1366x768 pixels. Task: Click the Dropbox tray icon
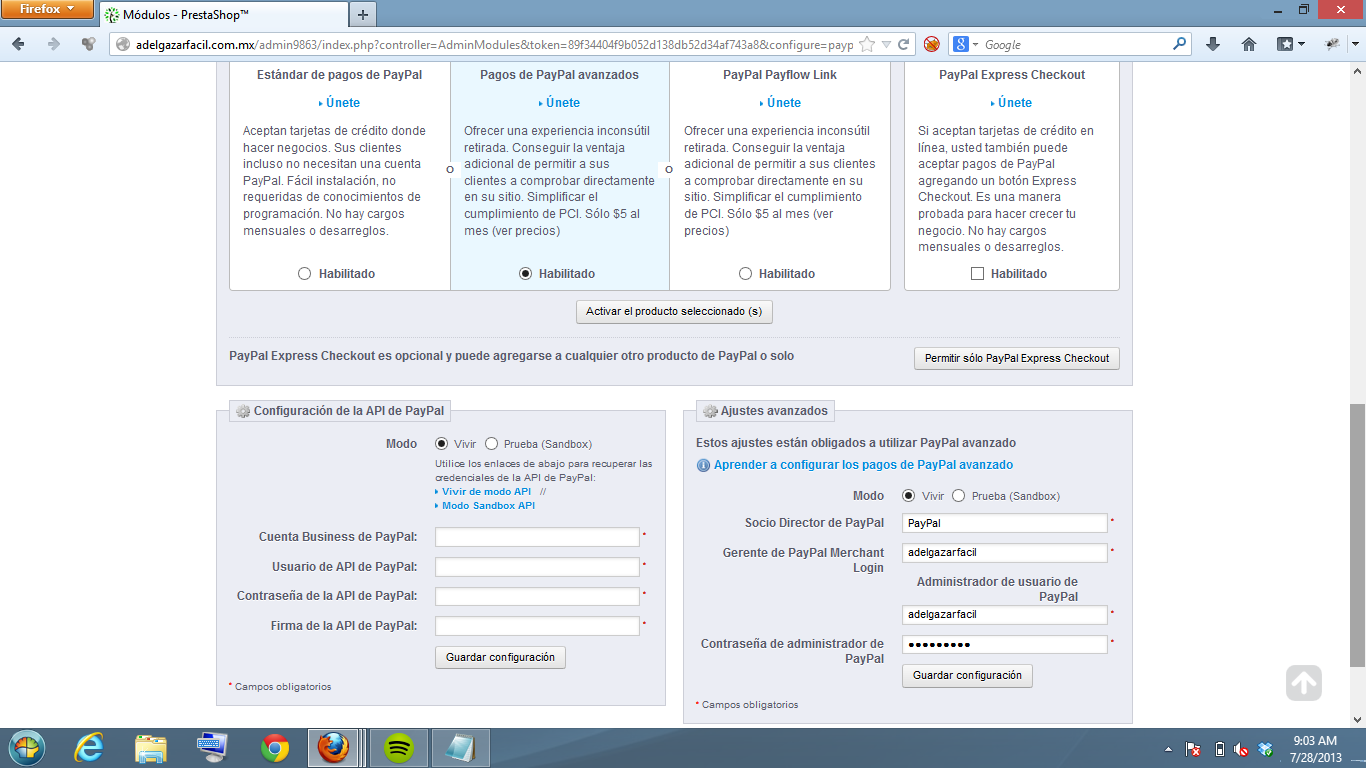pyautogui.click(x=1266, y=749)
